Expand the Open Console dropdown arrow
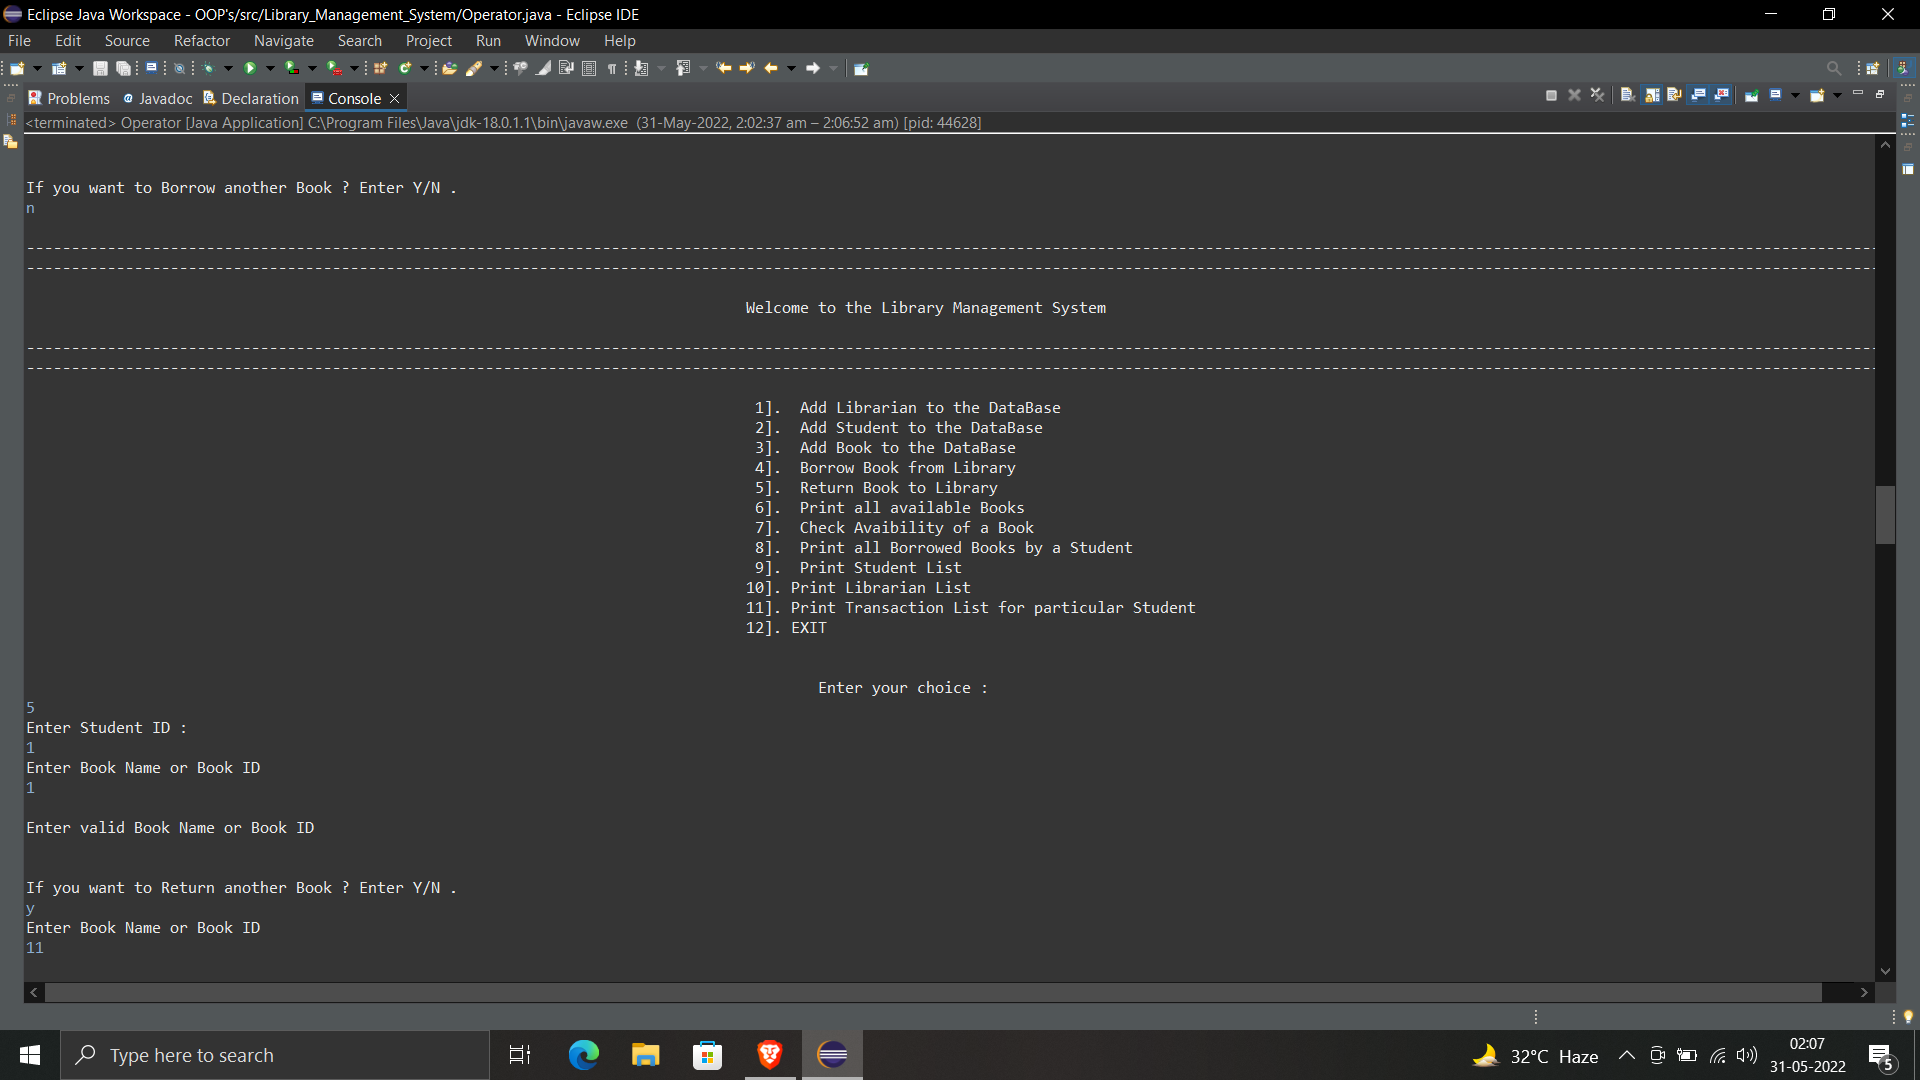The width and height of the screenshot is (1920, 1080). coord(1837,95)
